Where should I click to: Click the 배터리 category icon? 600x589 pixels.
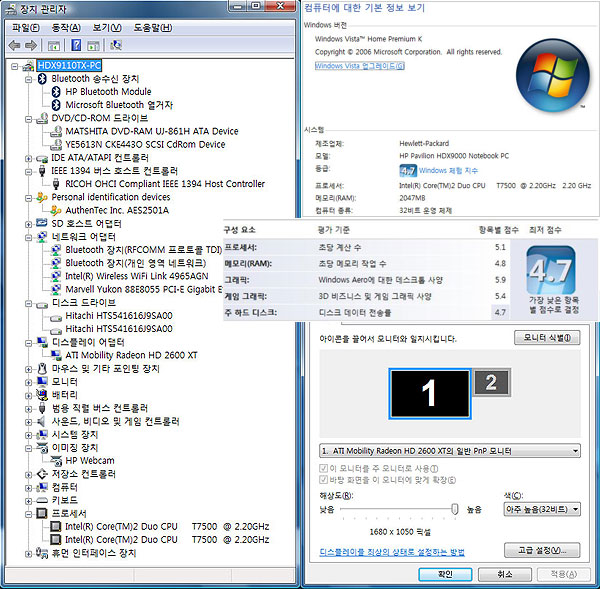coord(42,395)
